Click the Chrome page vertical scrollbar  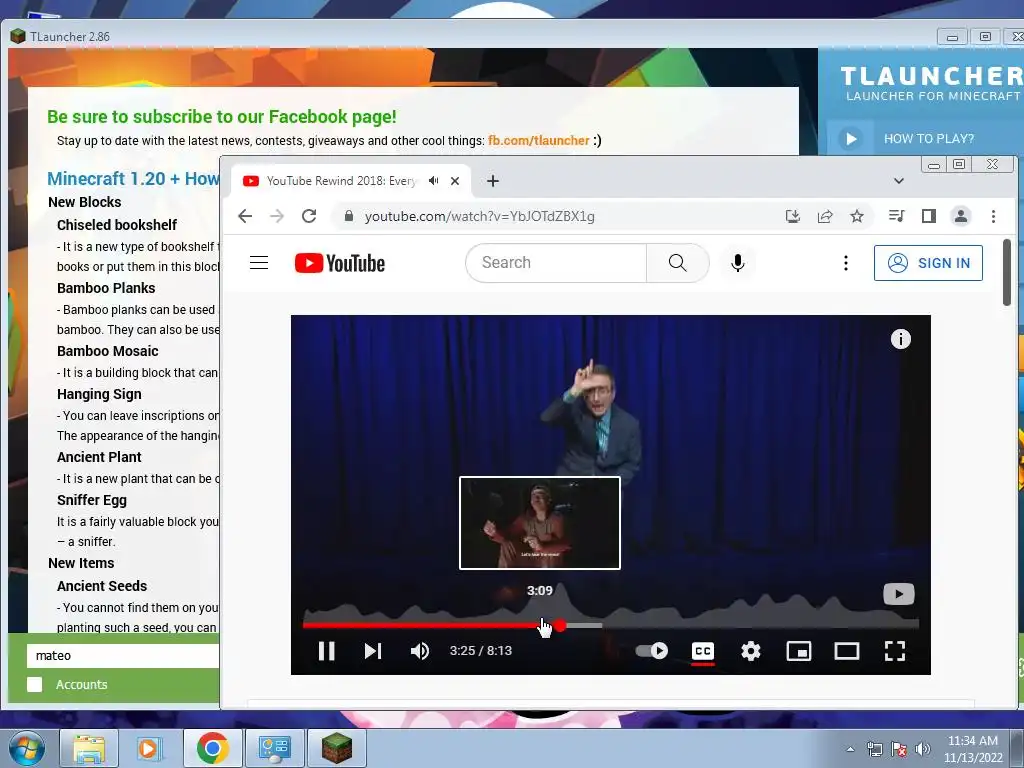point(1007,272)
